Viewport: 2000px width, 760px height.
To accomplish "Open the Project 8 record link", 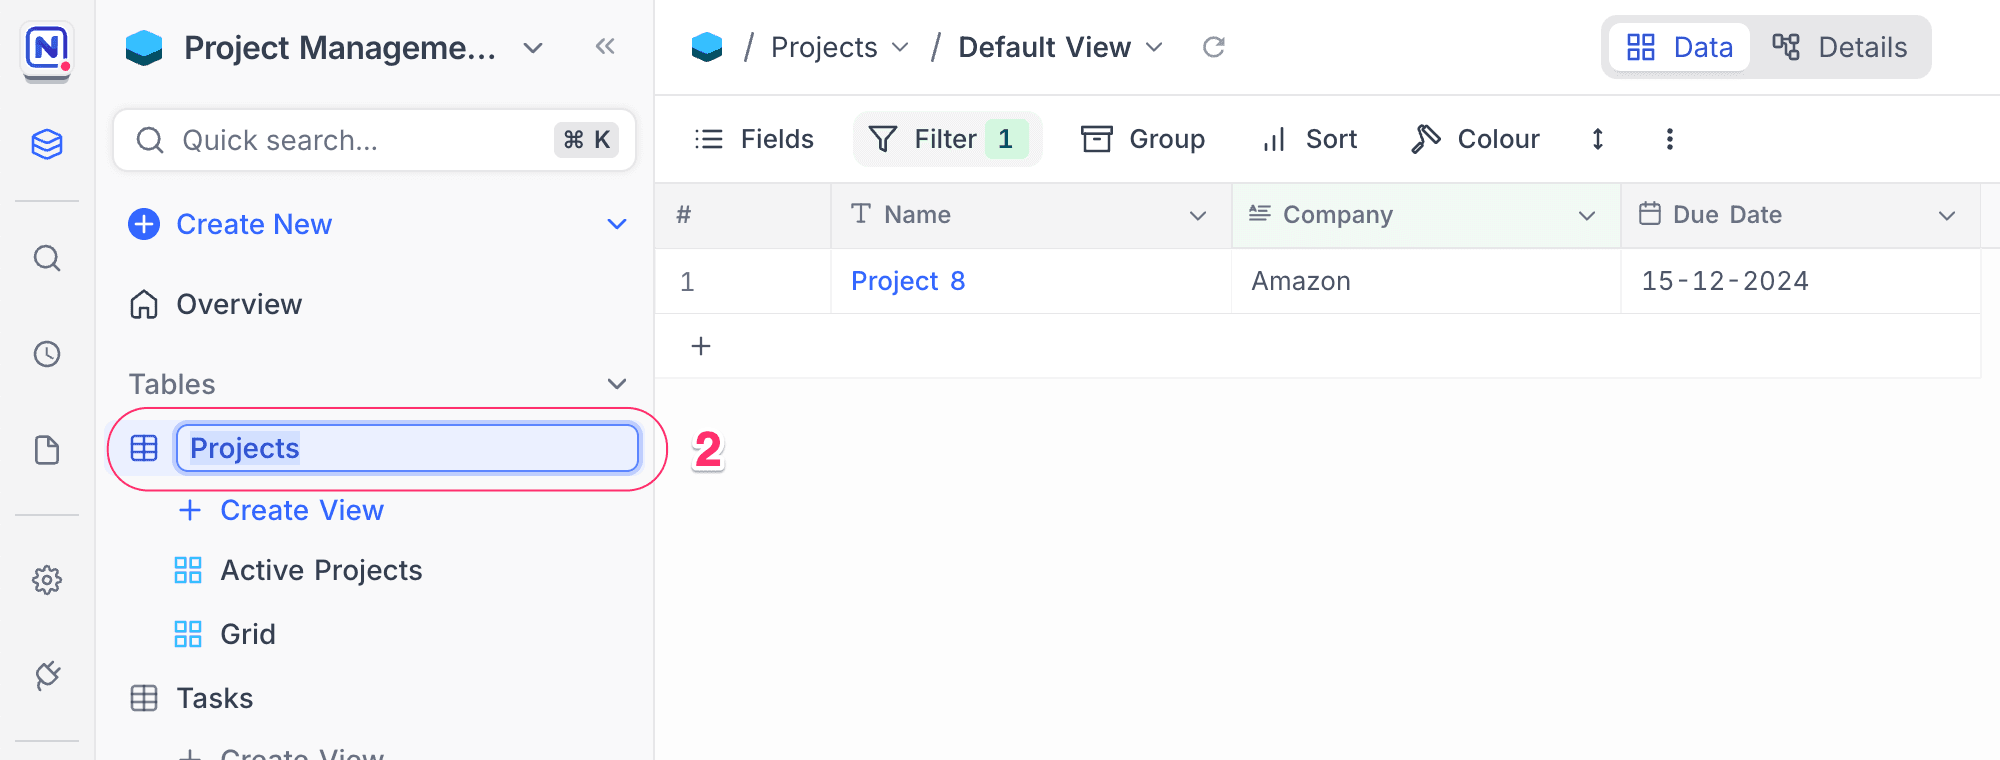I will [x=907, y=281].
